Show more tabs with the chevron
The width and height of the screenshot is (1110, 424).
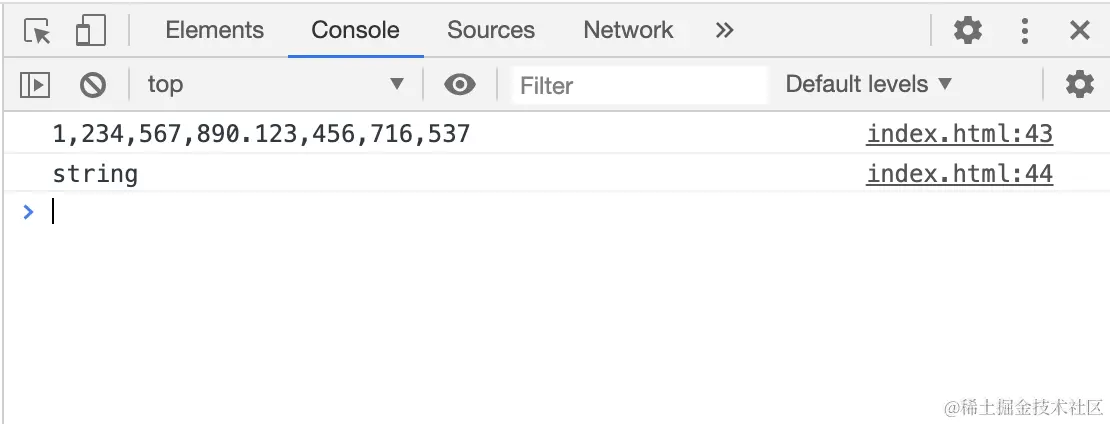coord(725,31)
